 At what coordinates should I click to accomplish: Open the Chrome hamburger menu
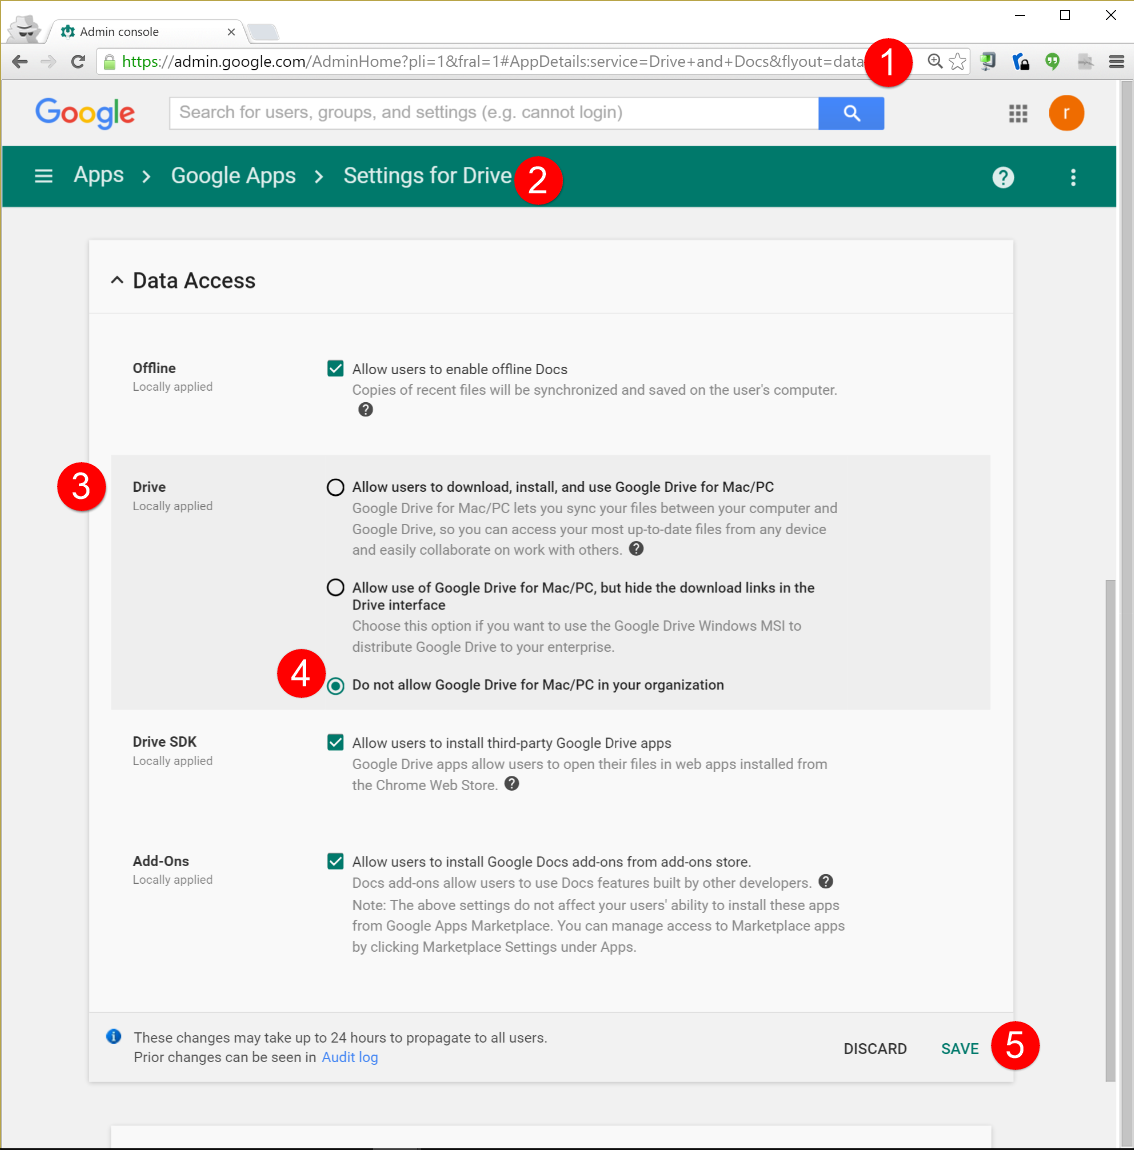(x=1116, y=62)
